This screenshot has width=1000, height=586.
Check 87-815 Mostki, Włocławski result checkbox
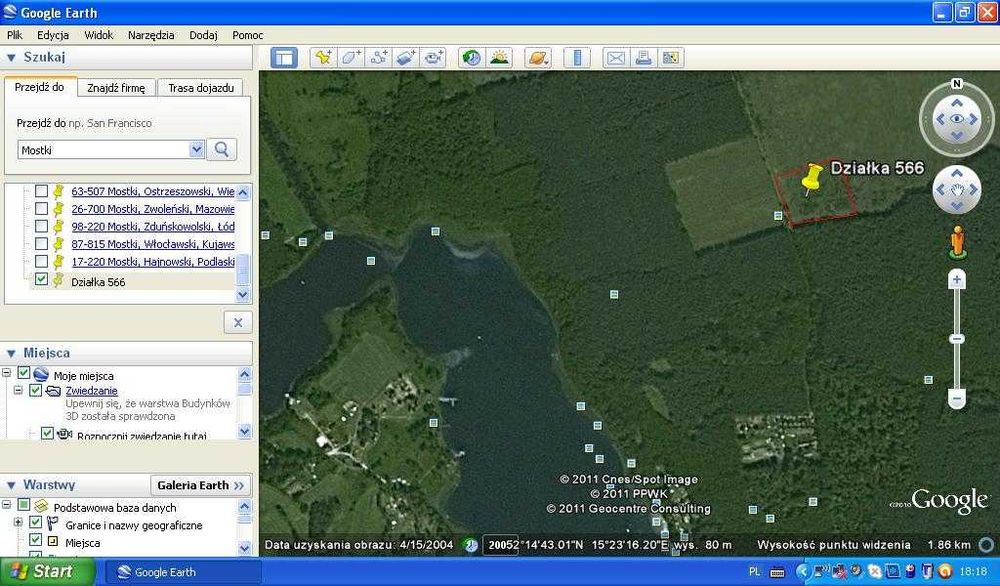coord(41,244)
